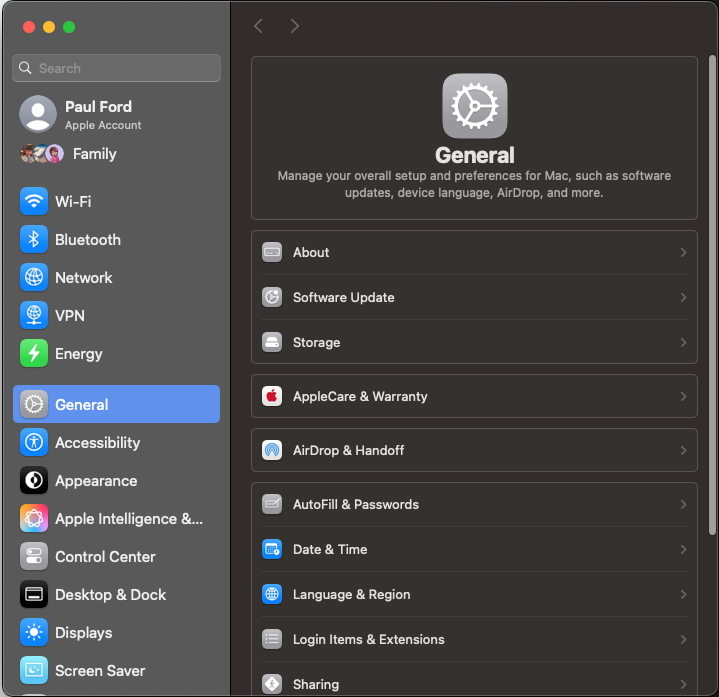Click the AirDrop & Handoff icon

pyautogui.click(x=272, y=450)
